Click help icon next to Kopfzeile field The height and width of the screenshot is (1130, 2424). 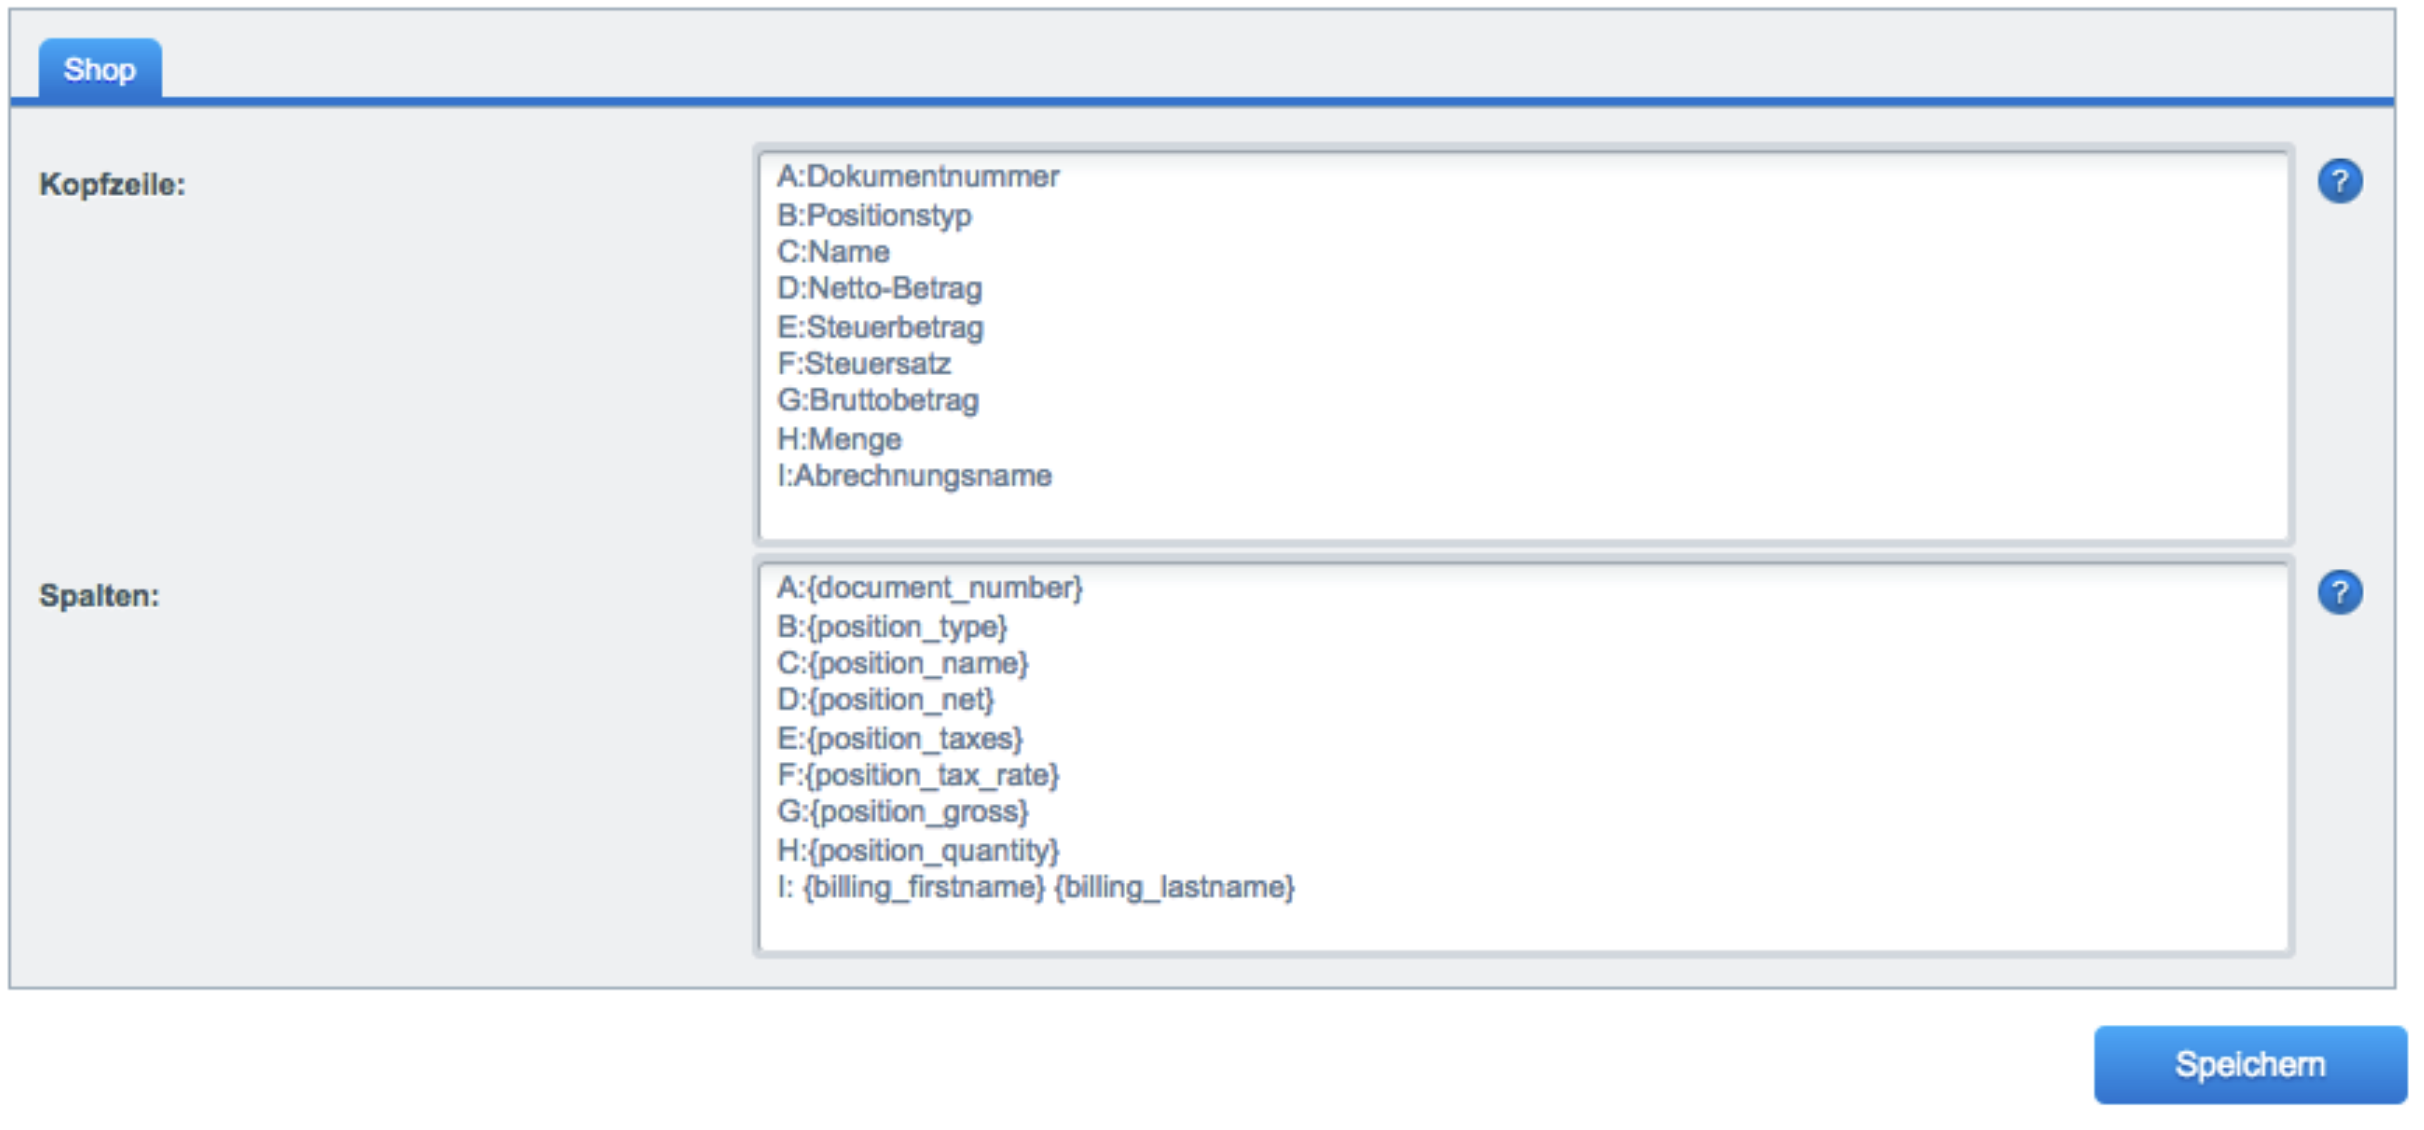click(2338, 182)
